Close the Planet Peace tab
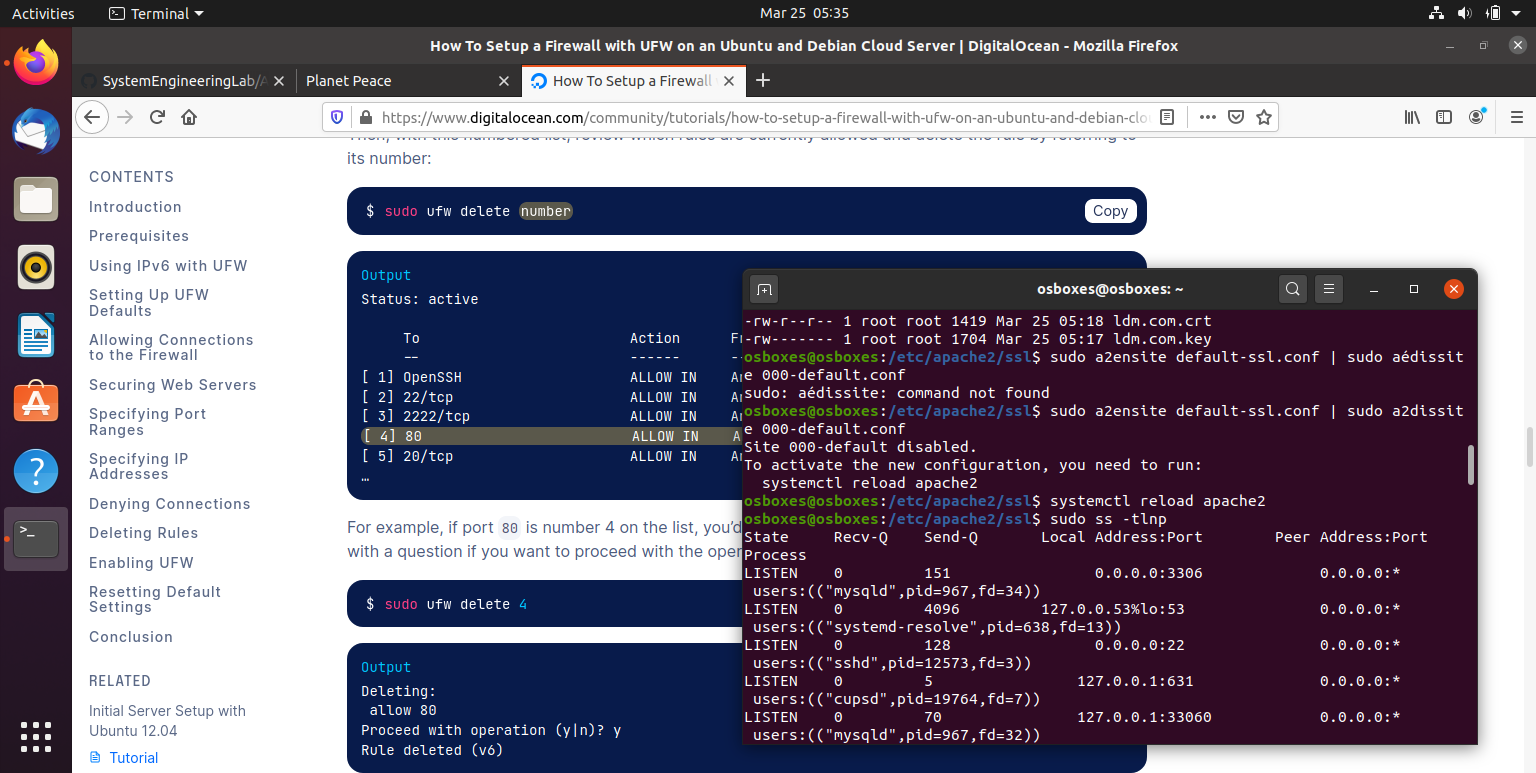 point(504,81)
